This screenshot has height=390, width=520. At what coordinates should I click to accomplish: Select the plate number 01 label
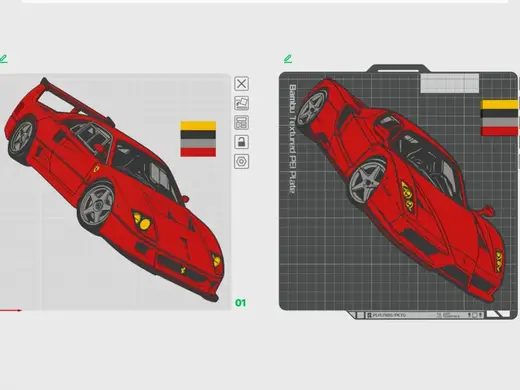point(240,303)
